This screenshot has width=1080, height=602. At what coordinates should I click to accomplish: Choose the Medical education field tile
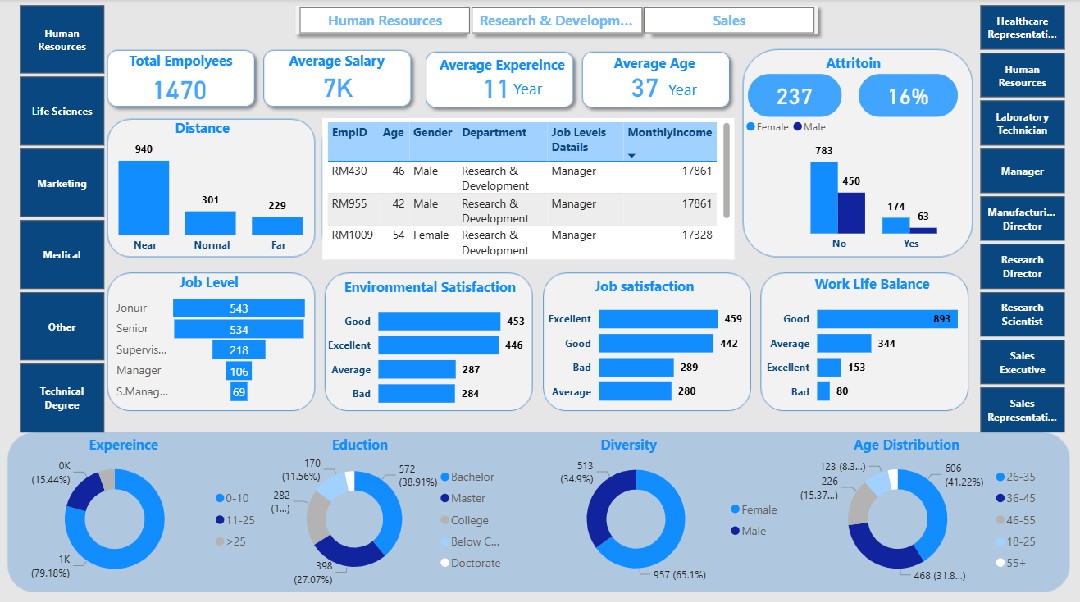pos(62,255)
